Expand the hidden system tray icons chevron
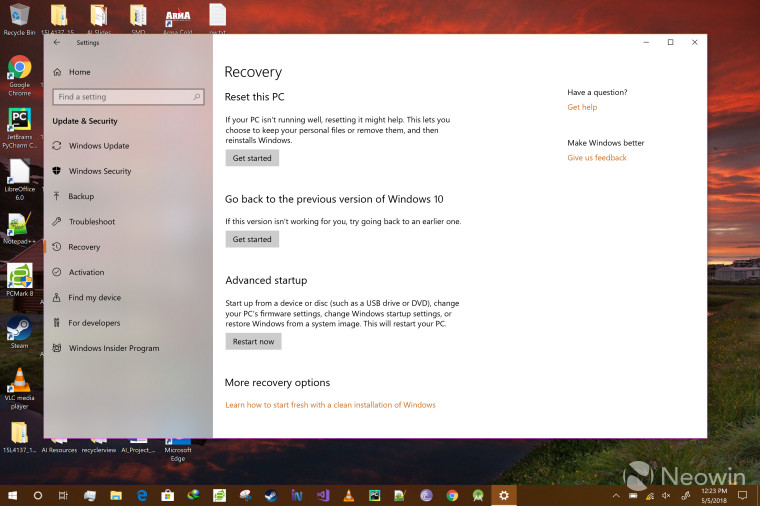This screenshot has width=760, height=506. pyautogui.click(x=616, y=495)
